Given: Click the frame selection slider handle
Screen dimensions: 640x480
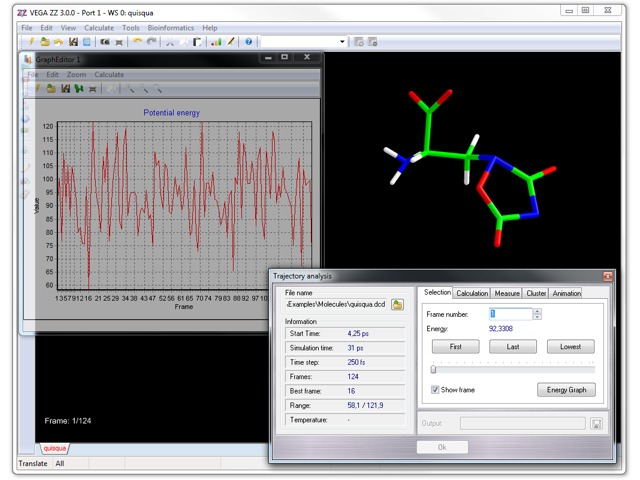Looking at the screenshot, I should [x=433, y=369].
